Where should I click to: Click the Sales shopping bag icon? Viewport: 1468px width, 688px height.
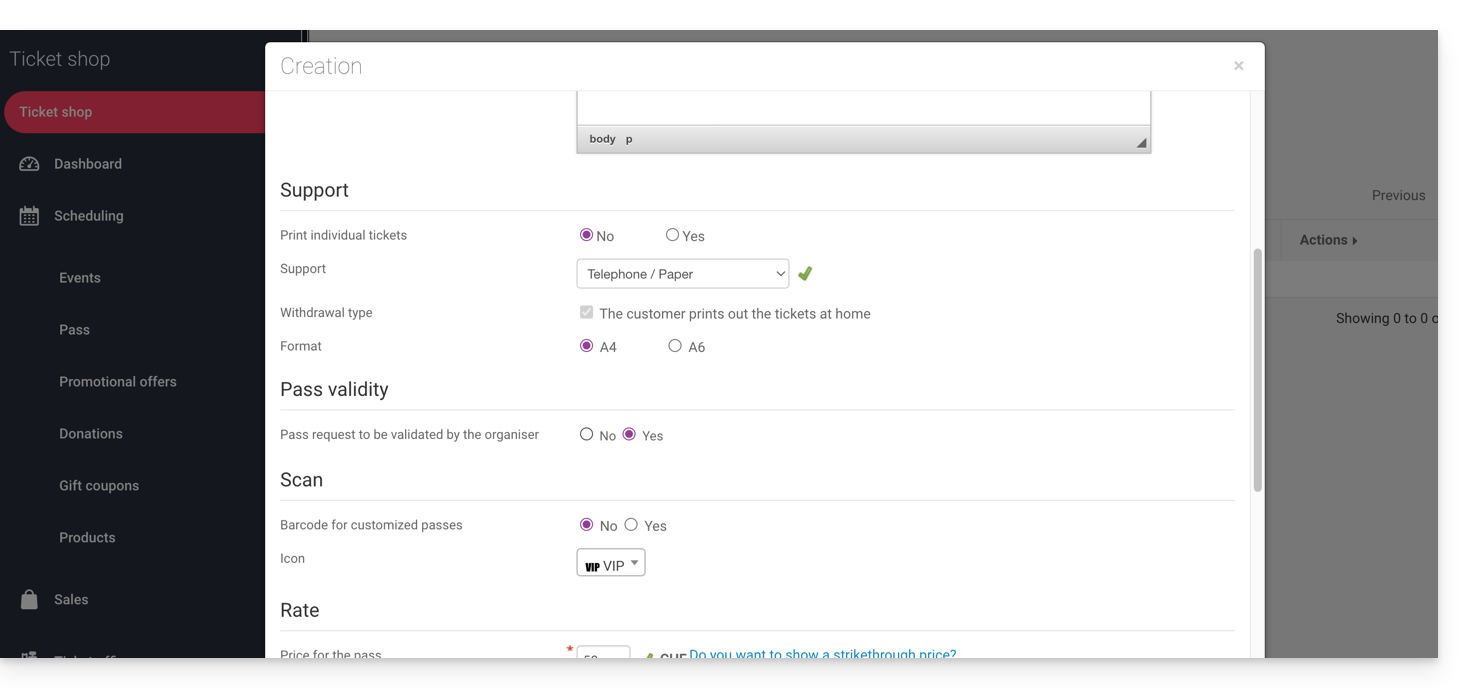[x=29, y=599]
